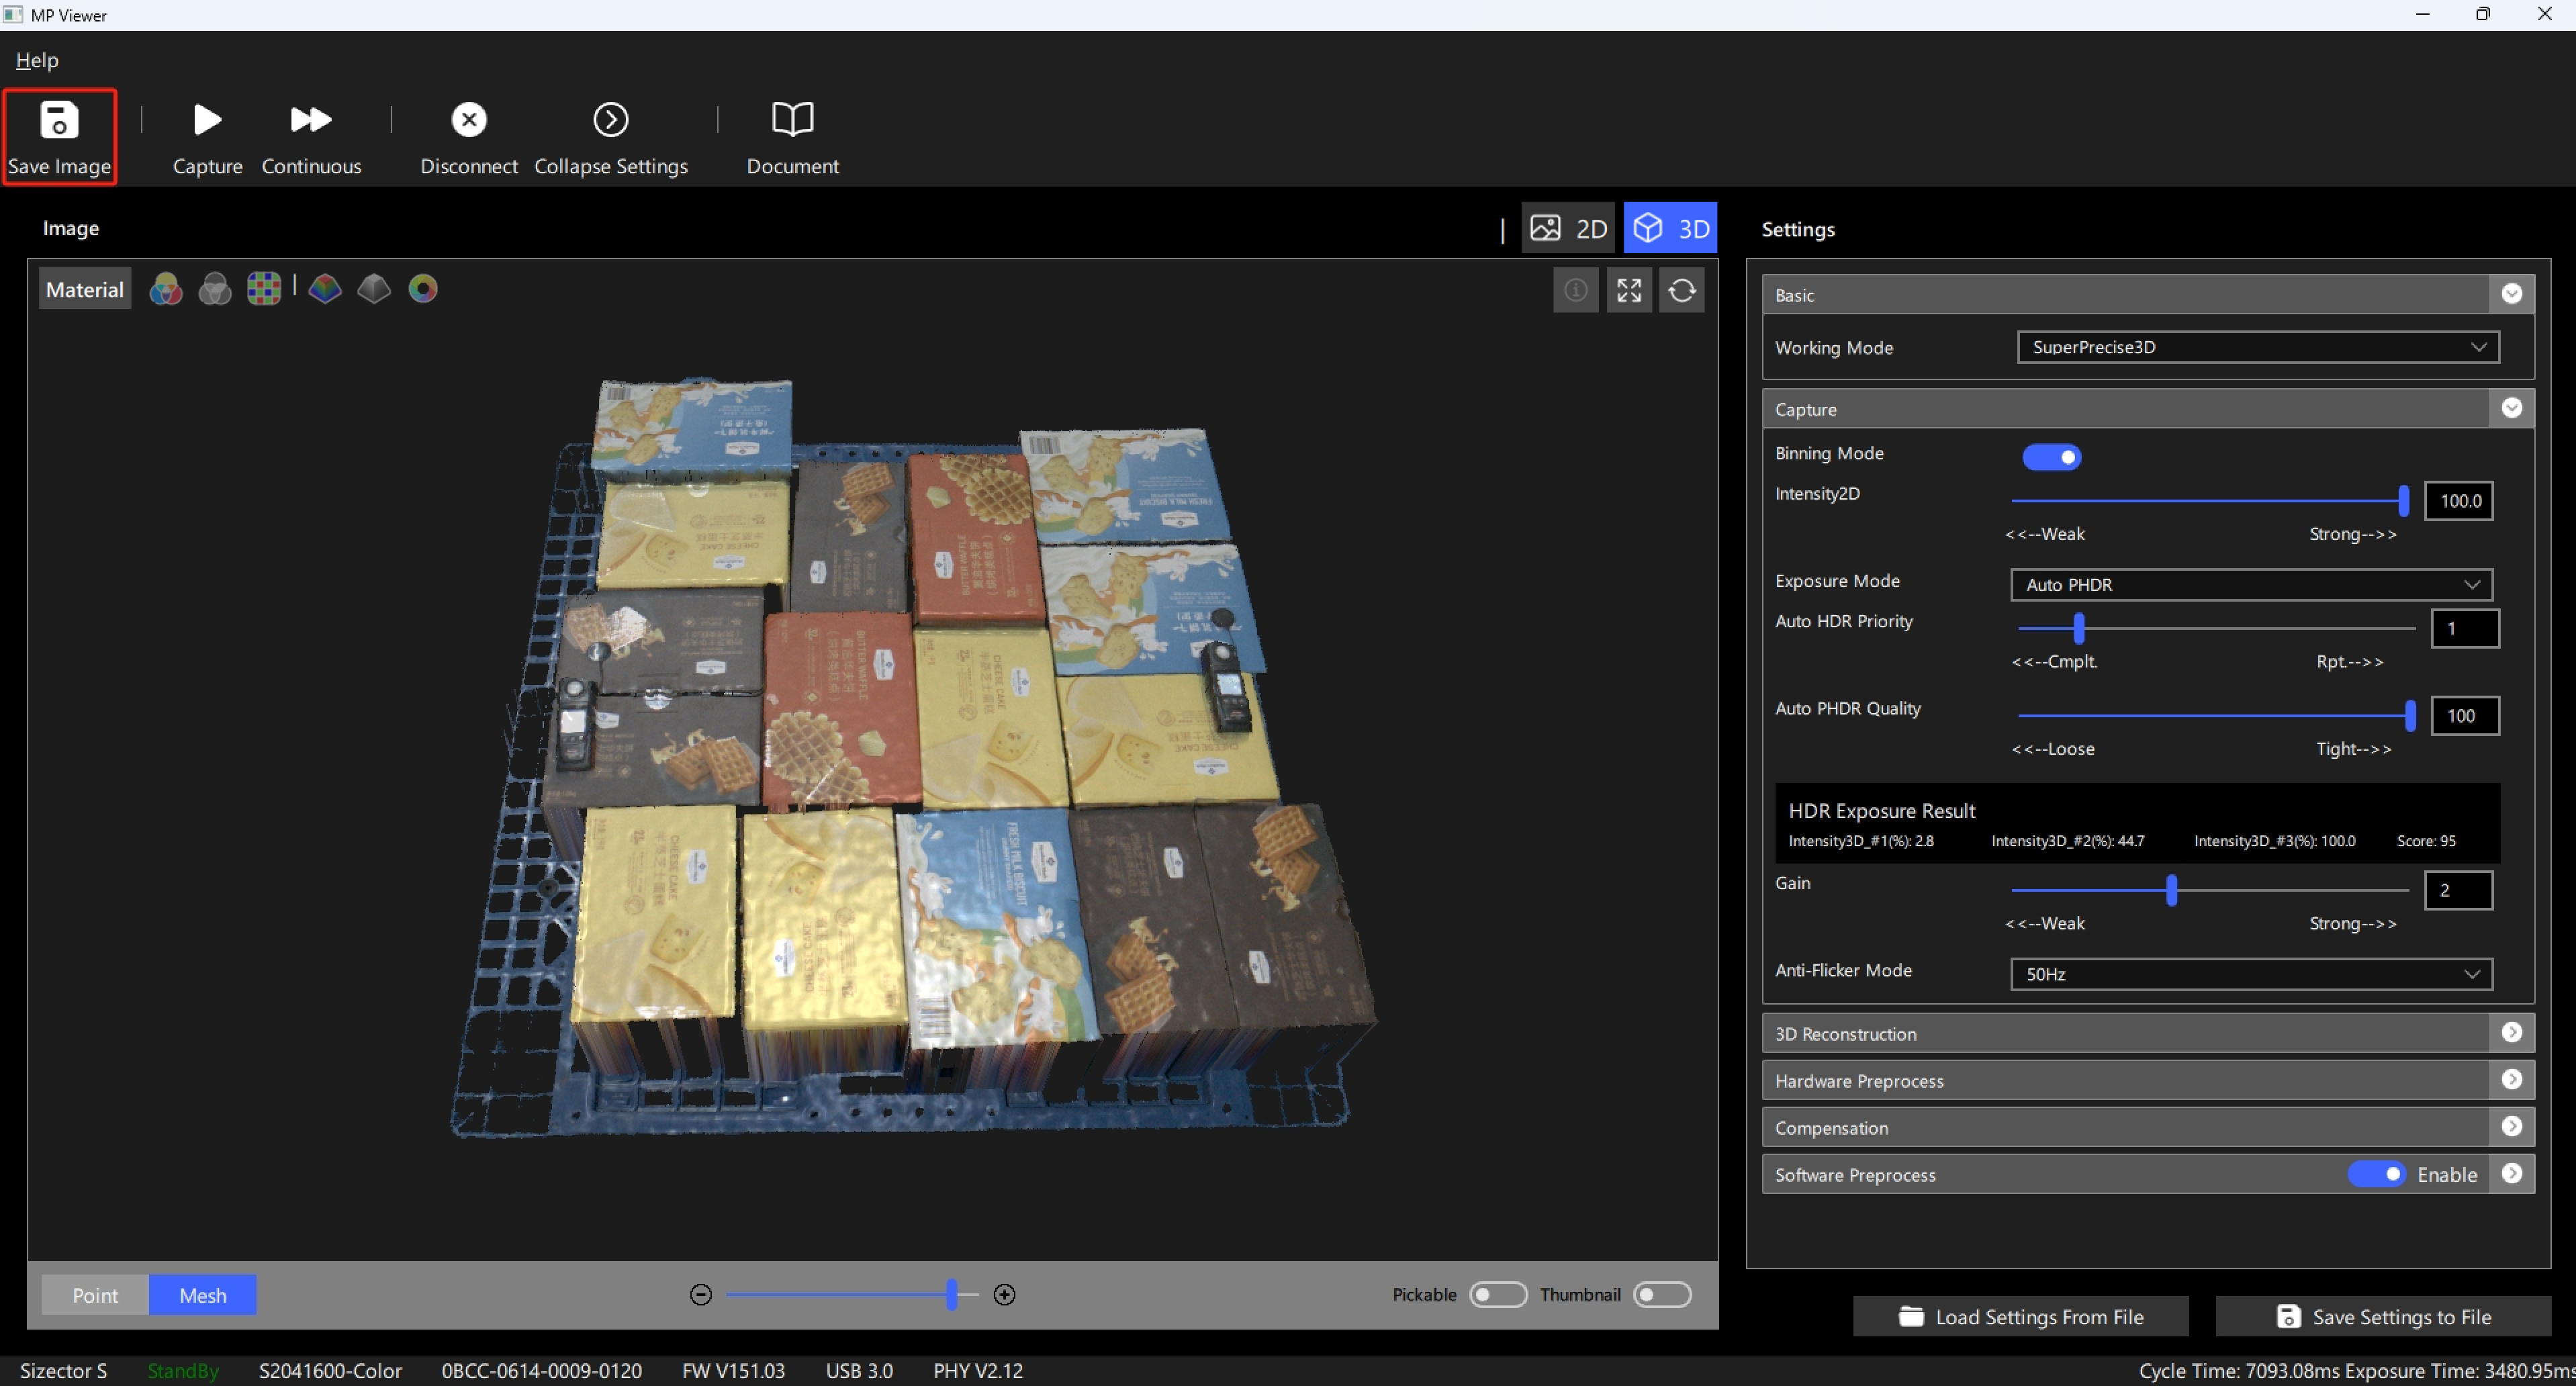Click the Save Image toolbar icon
This screenshot has height=1386, width=2576.
(x=59, y=136)
